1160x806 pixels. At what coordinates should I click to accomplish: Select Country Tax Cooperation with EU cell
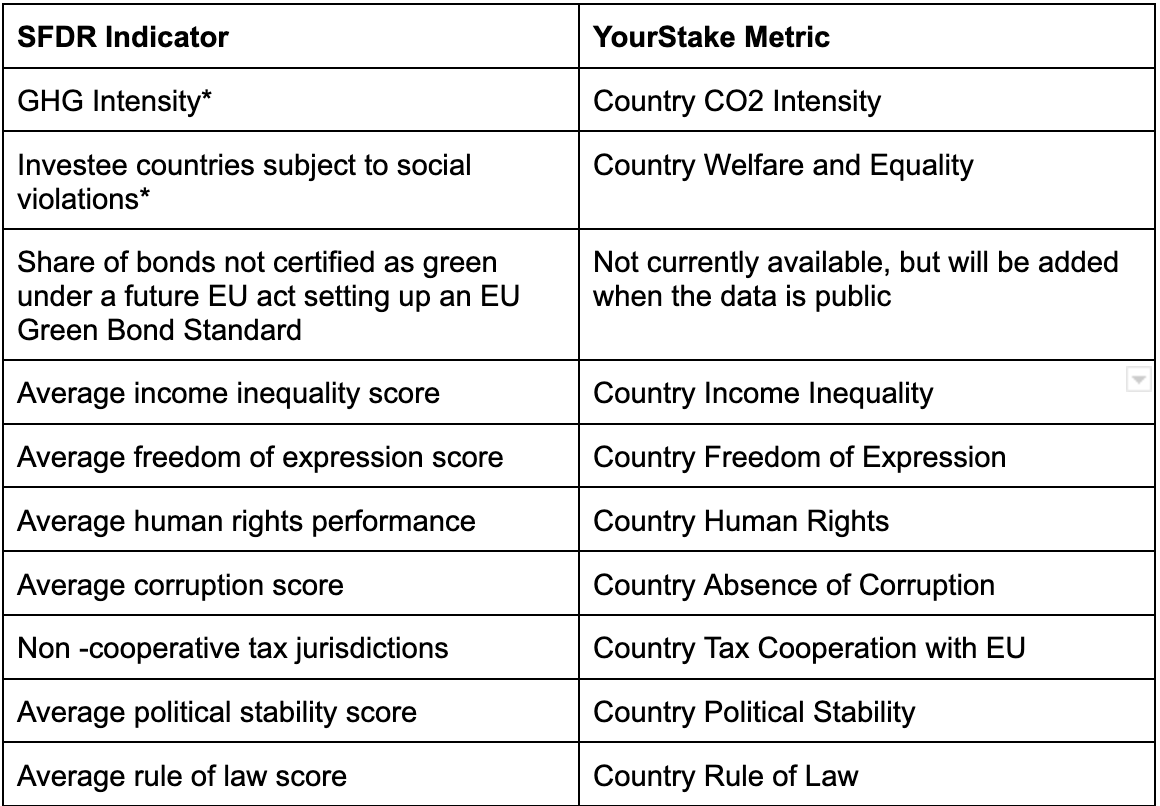coord(866,647)
